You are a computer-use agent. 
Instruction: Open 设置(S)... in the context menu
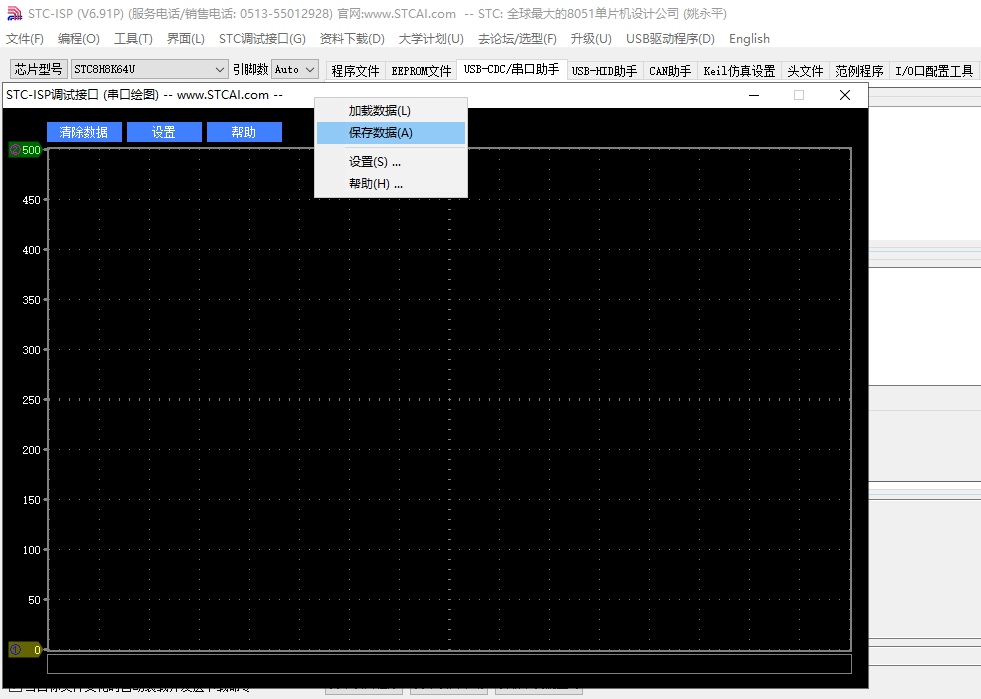click(374, 162)
